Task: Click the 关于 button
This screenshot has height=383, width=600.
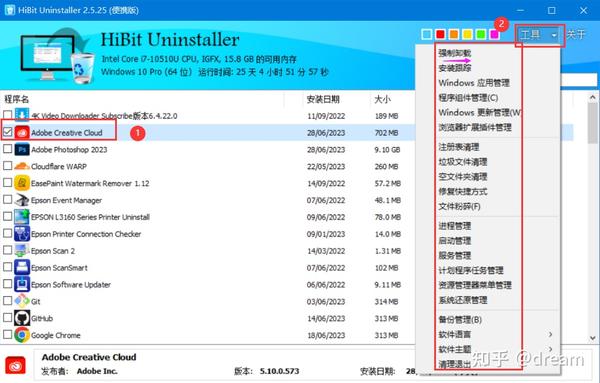Action: [x=576, y=34]
